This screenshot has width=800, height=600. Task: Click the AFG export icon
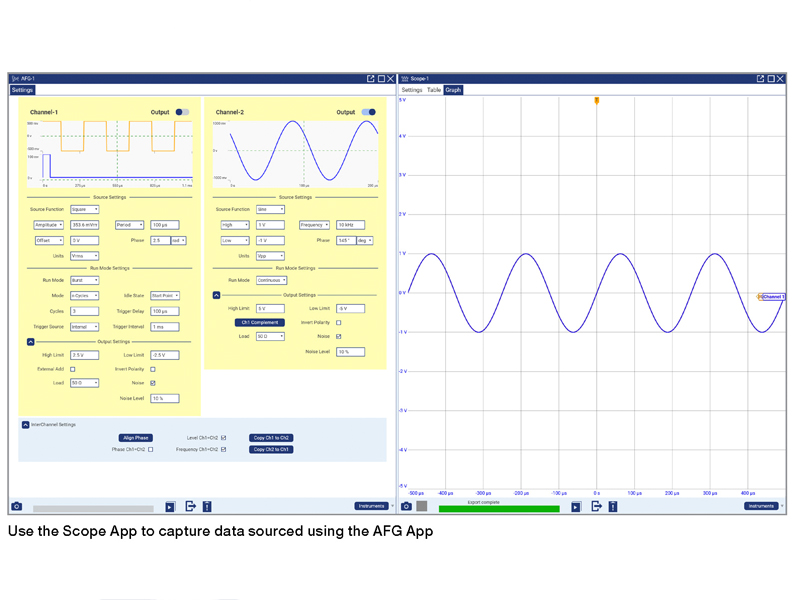point(189,507)
